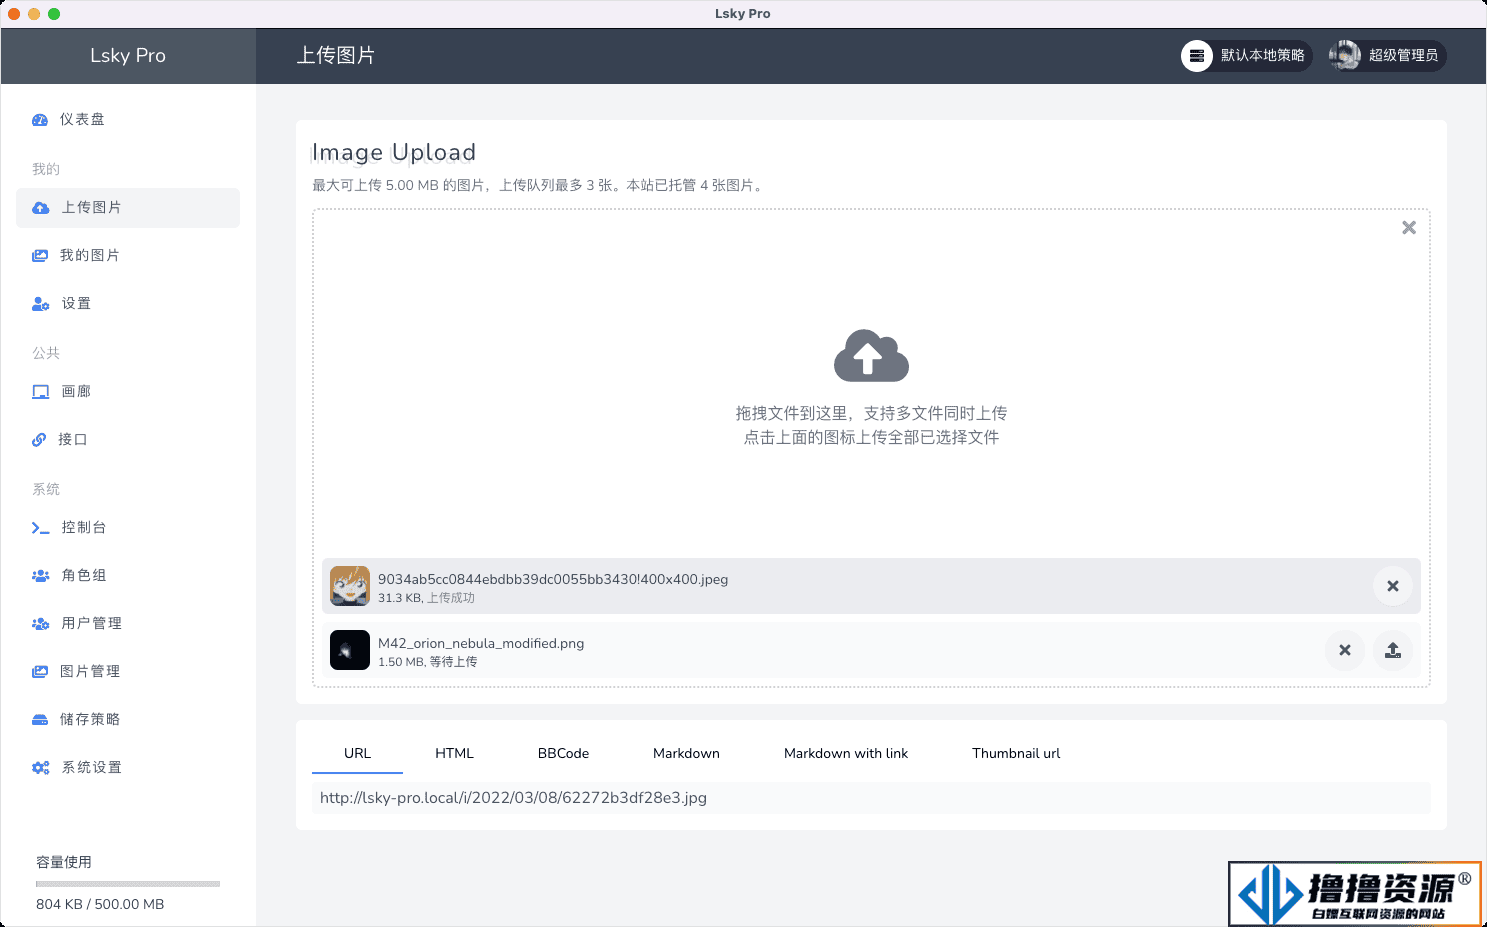Open the Markdown with link tab

pos(846,754)
